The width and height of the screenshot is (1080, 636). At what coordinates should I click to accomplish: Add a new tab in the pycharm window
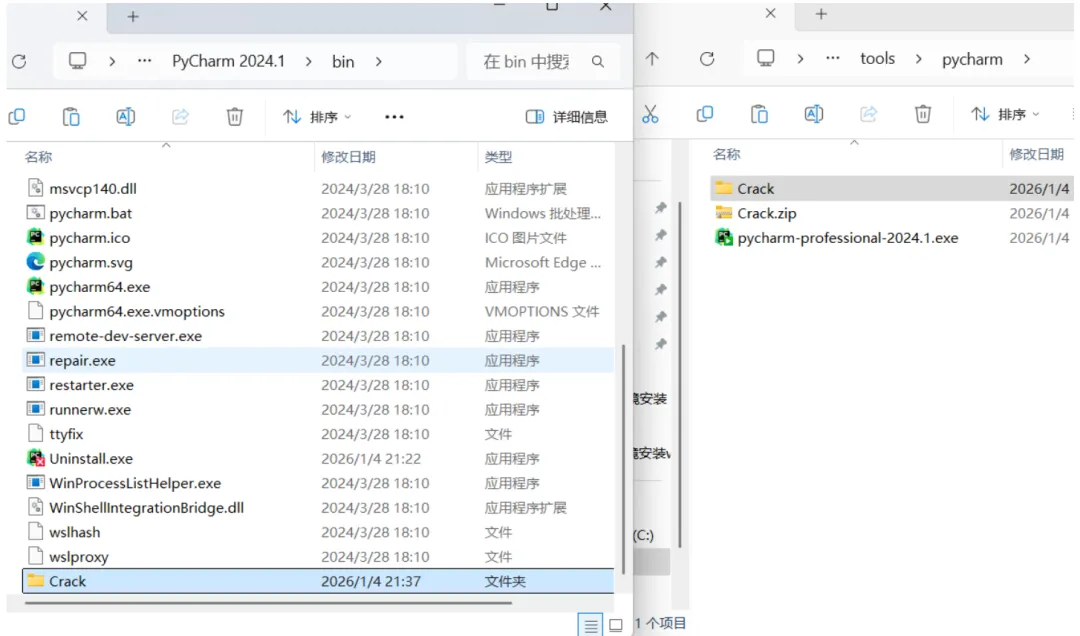pos(821,14)
